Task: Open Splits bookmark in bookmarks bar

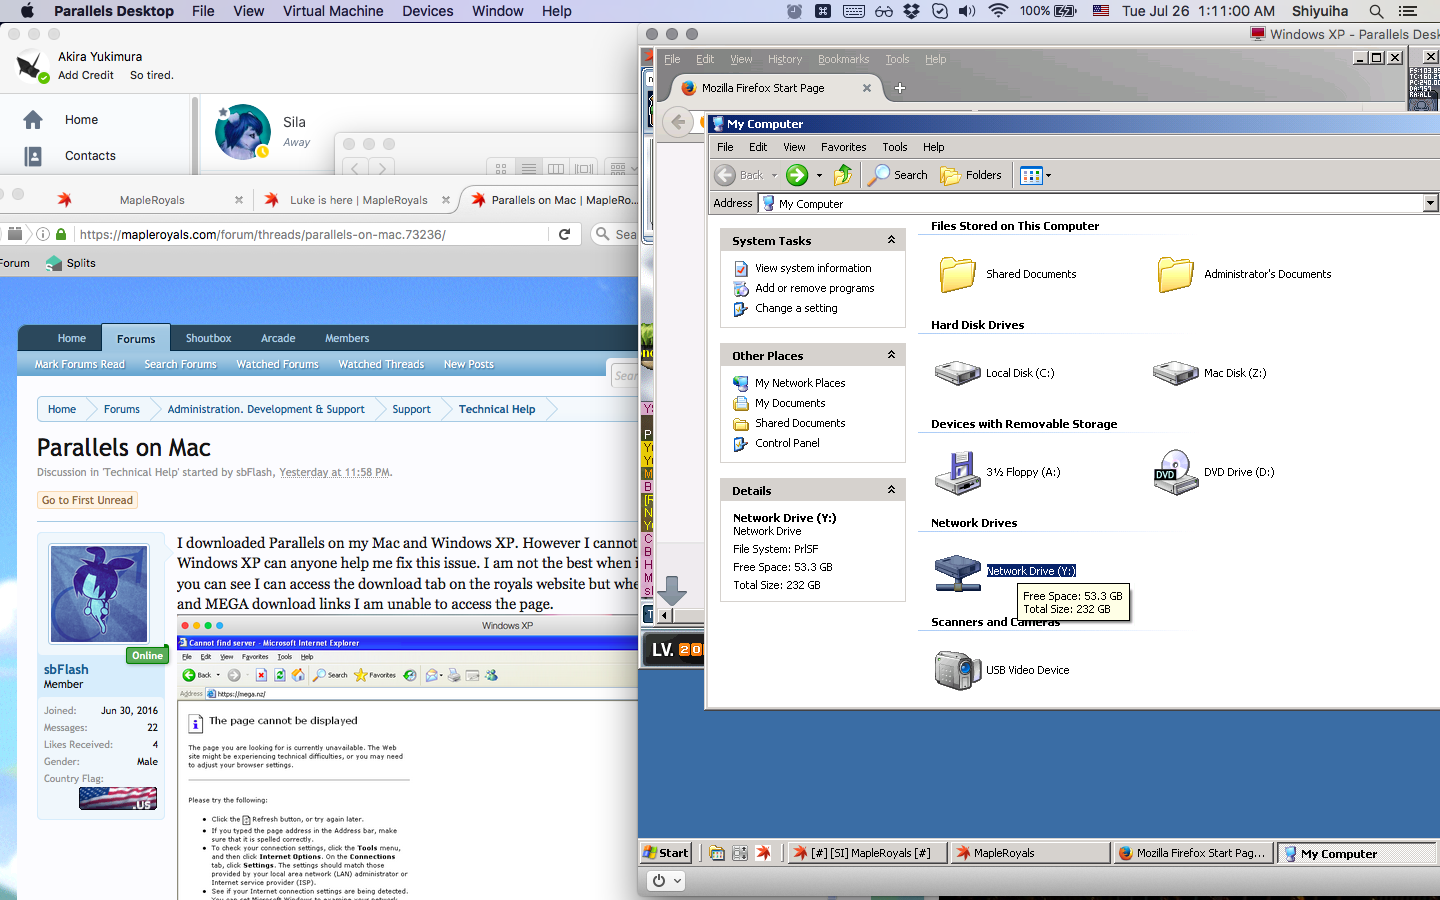Action: coord(71,263)
